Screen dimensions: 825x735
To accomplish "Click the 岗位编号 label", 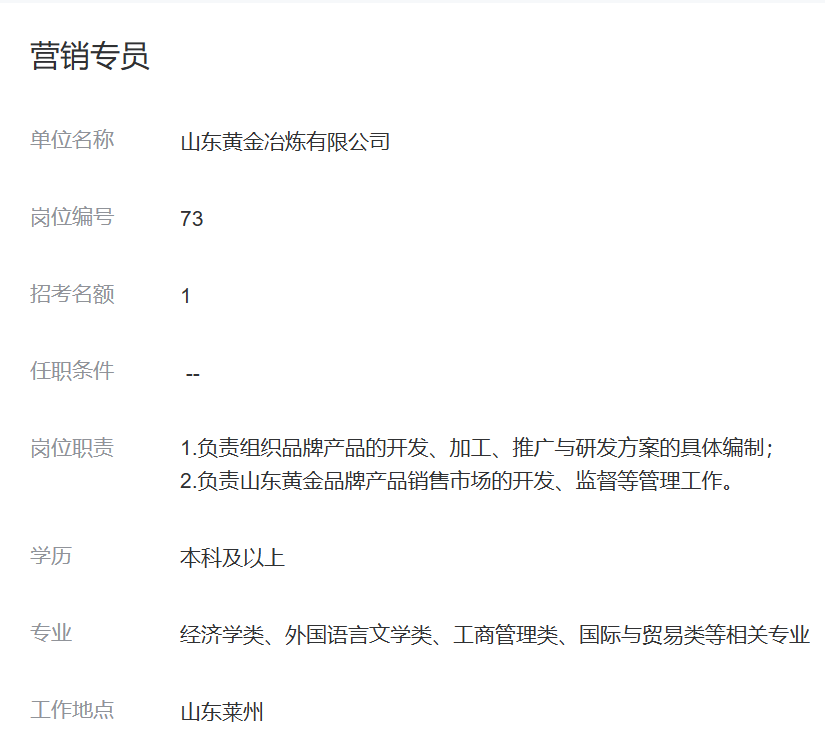I will click(x=72, y=217).
